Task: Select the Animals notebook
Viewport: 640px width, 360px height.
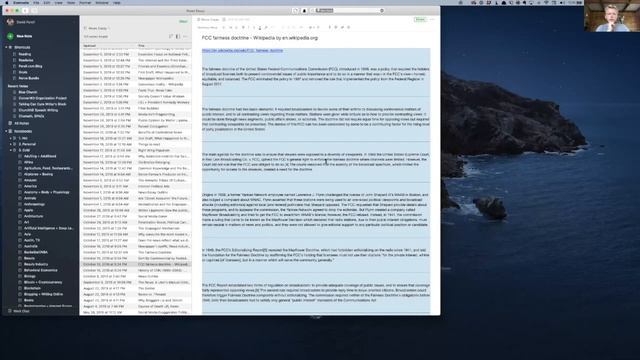Action: pos(30,198)
